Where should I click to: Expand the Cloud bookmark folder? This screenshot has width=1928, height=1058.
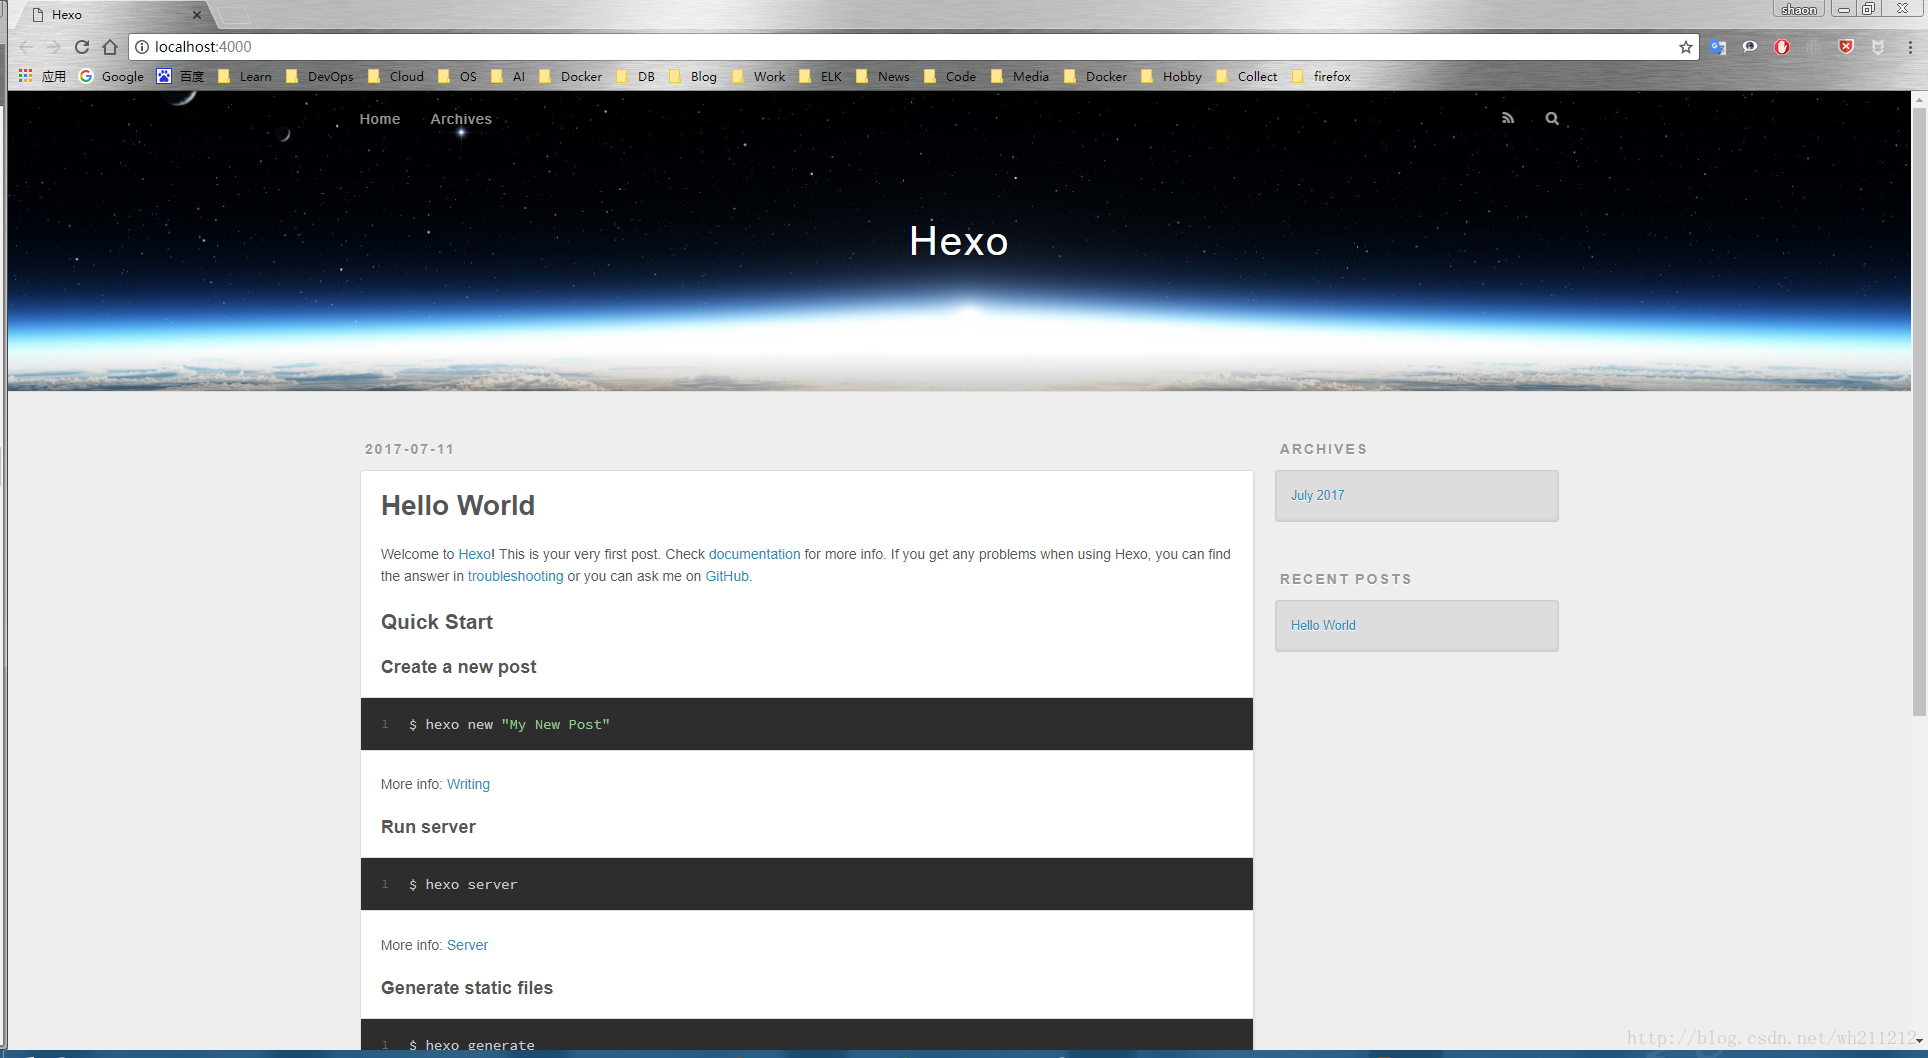tap(396, 76)
